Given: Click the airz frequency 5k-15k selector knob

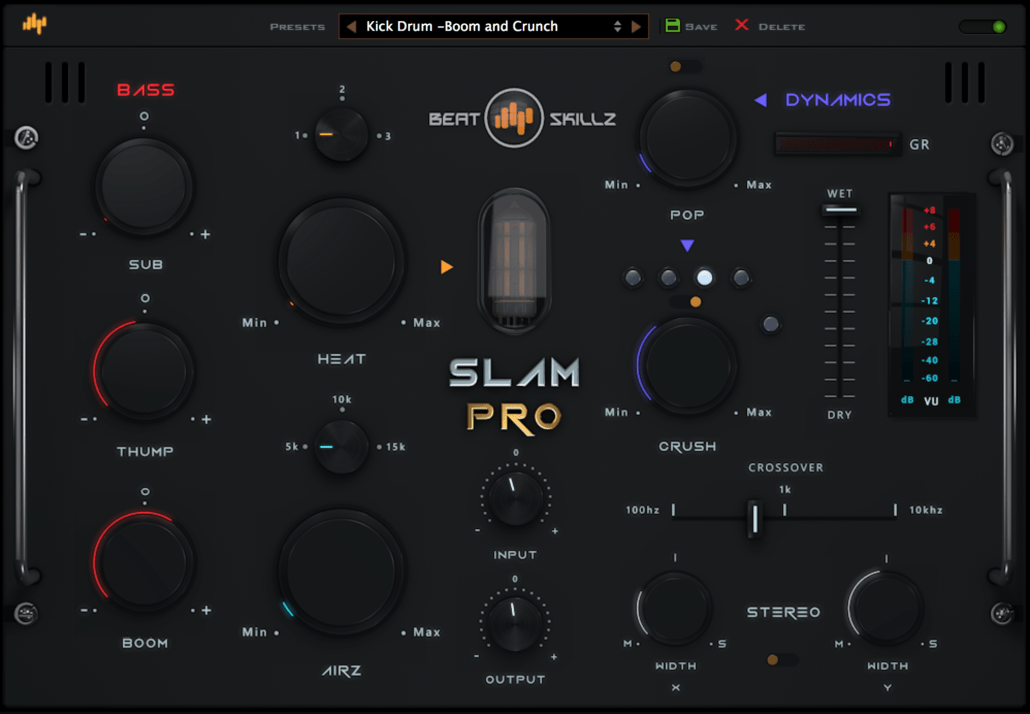Looking at the screenshot, I should click(342, 447).
